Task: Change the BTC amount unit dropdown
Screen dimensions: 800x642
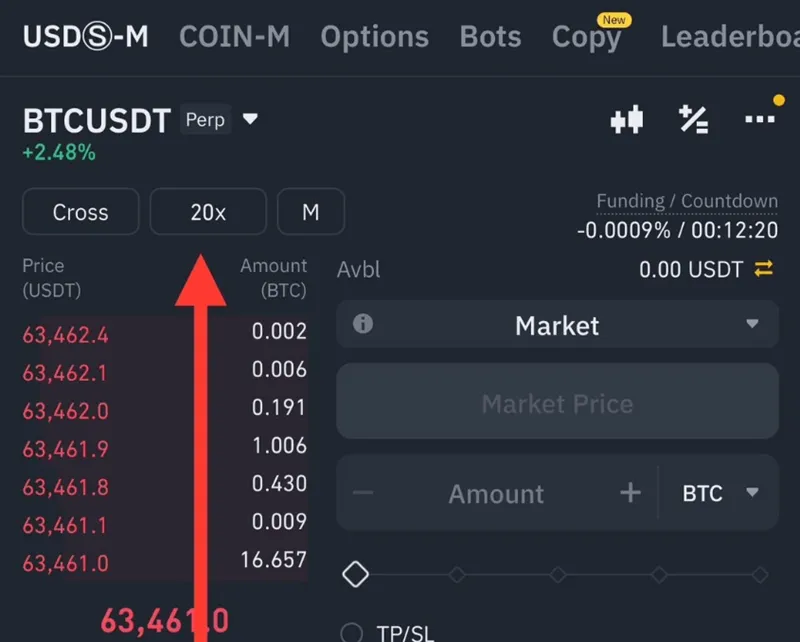Action: (x=719, y=493)
